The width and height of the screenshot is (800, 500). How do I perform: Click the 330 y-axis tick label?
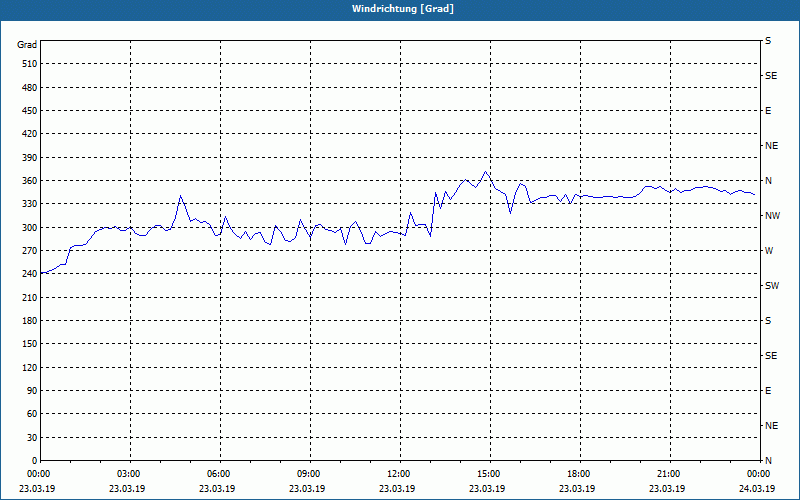[30, 204]
